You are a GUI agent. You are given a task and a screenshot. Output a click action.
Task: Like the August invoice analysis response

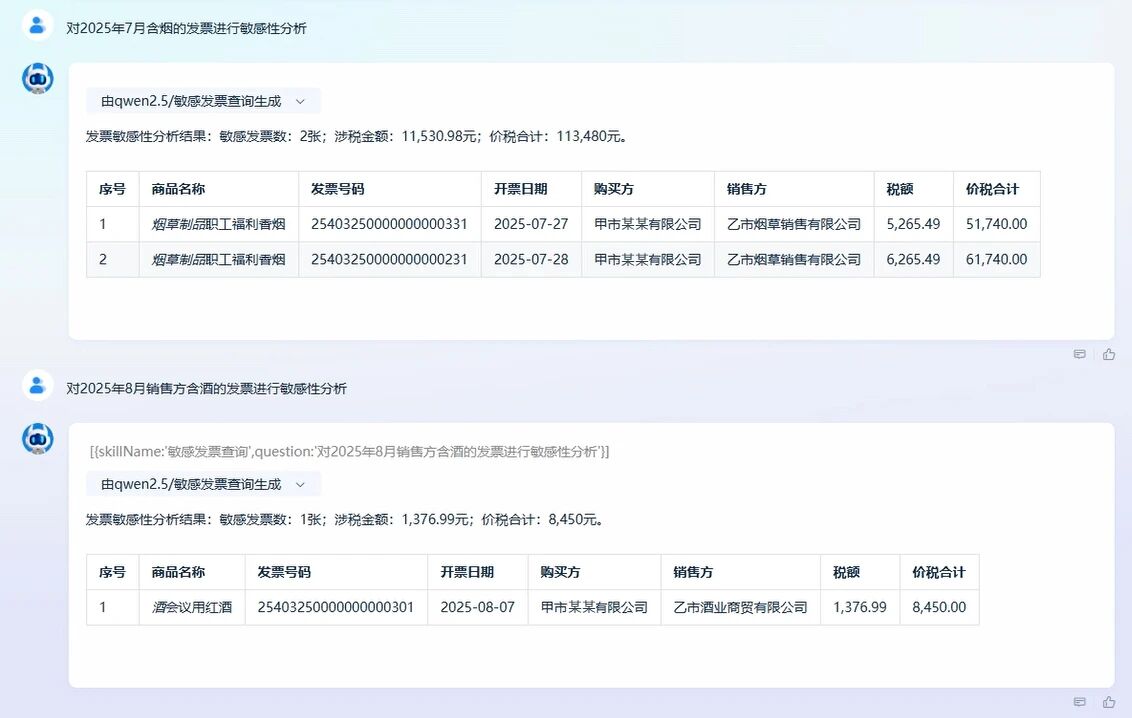1109,703
